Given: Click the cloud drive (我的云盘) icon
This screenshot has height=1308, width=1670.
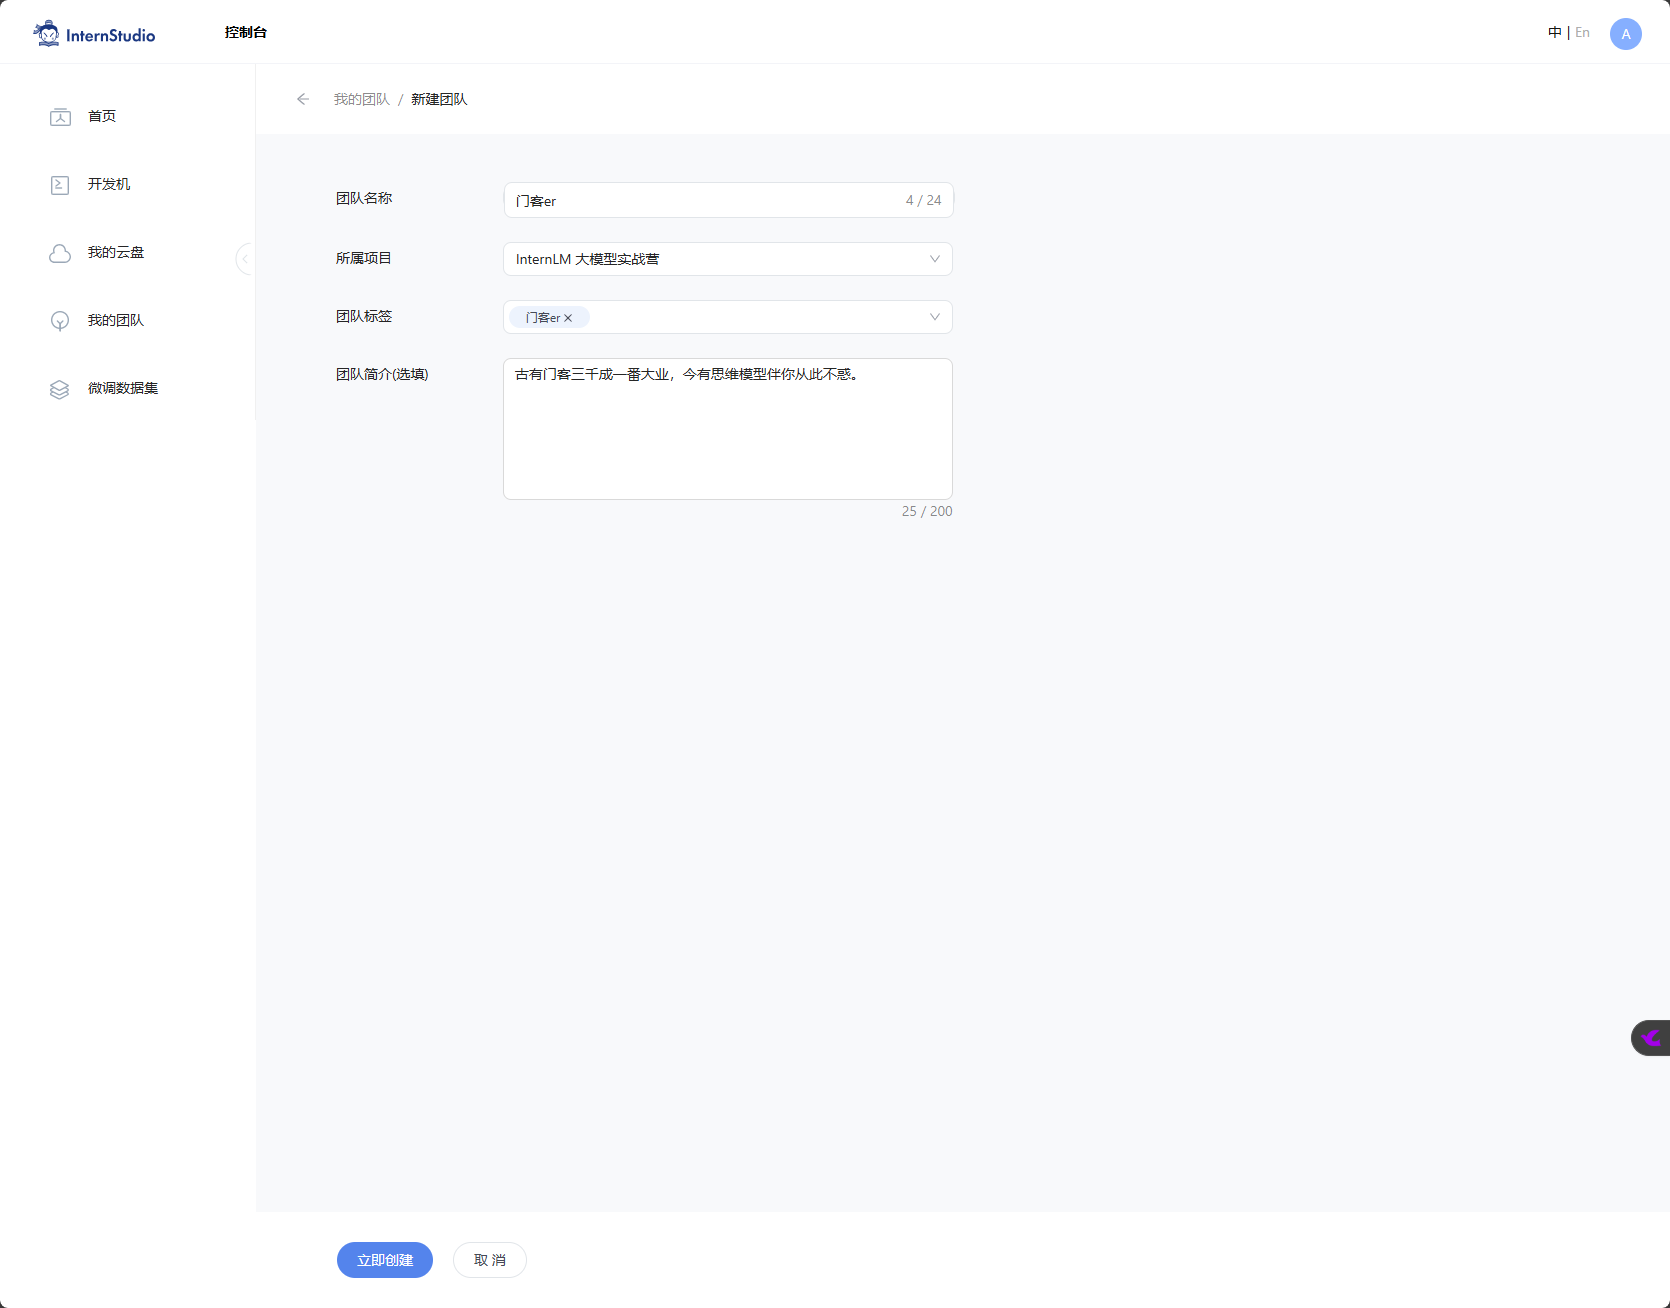Looking at the screenshot, I should (x=60, y=253).
